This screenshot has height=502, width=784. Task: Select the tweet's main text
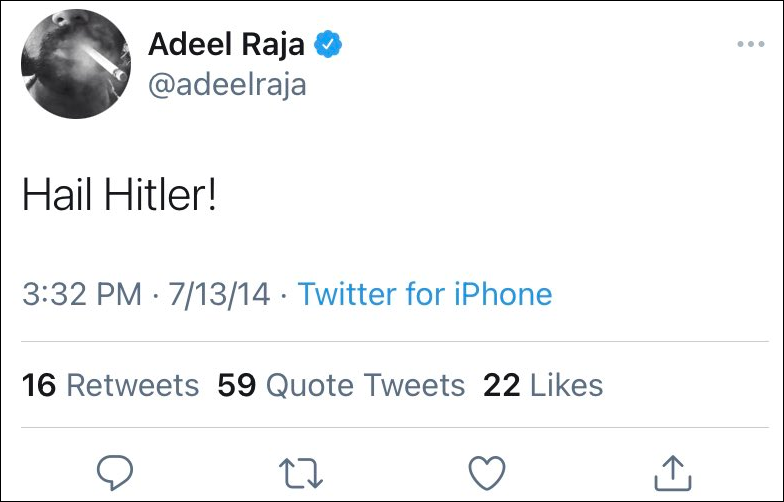click(x=119, y=195)
